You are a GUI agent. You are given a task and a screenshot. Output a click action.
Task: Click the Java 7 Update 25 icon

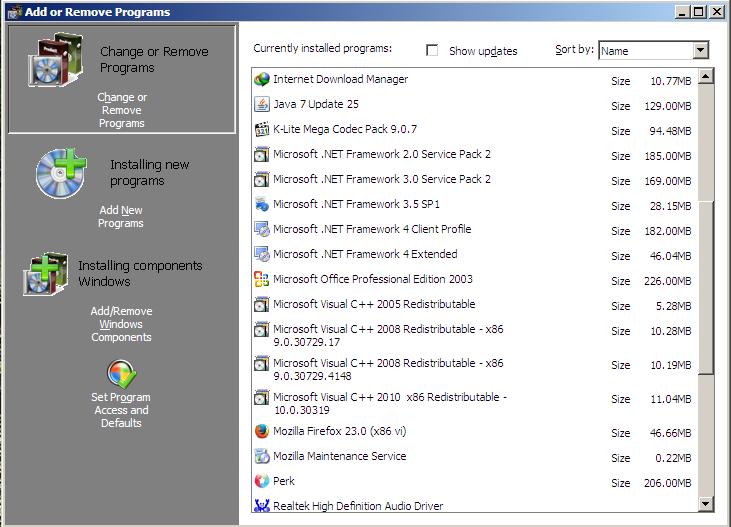(262, 104)
